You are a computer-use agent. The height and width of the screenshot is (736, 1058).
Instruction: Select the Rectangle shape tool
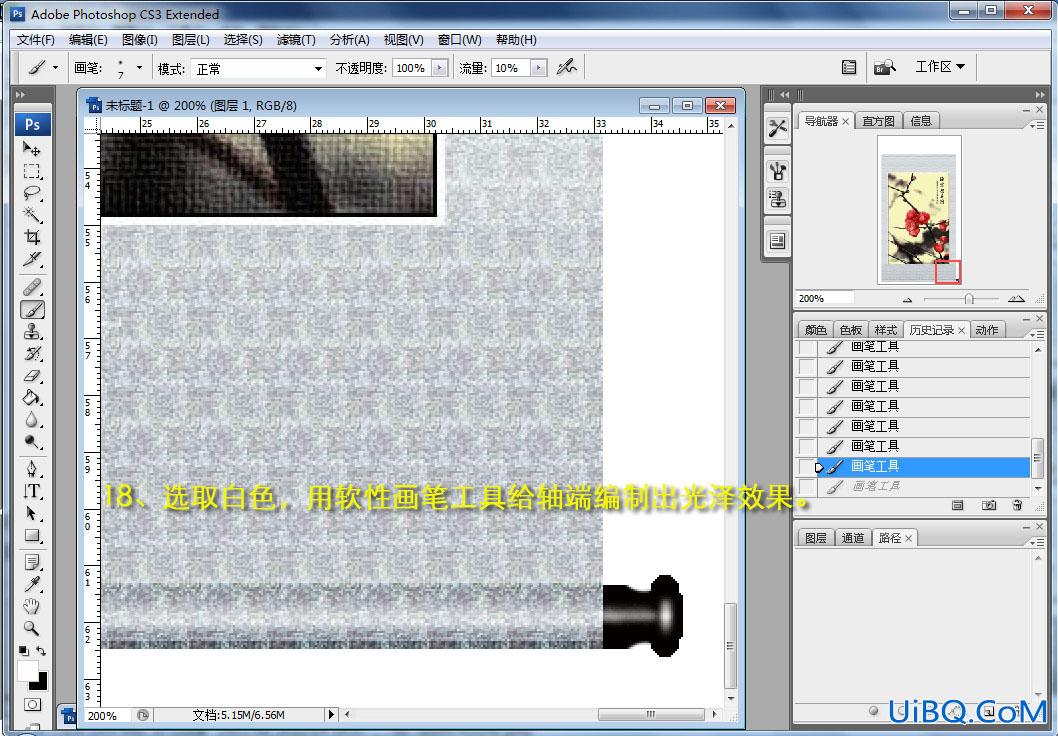(32, 536)
